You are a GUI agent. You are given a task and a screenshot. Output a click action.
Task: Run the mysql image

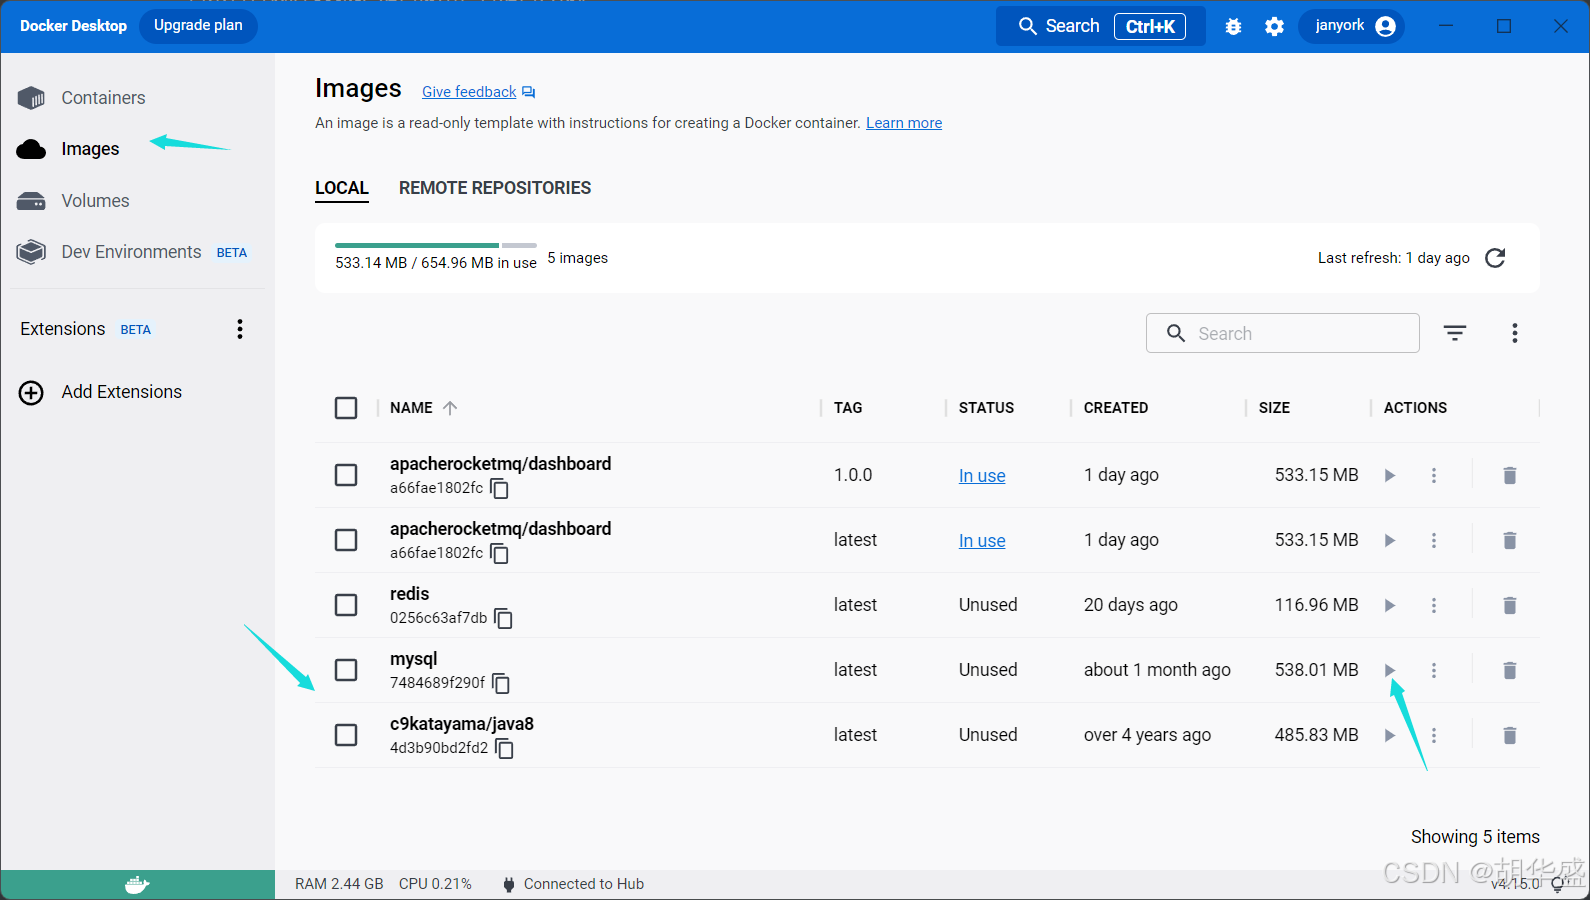[1389, 670]
